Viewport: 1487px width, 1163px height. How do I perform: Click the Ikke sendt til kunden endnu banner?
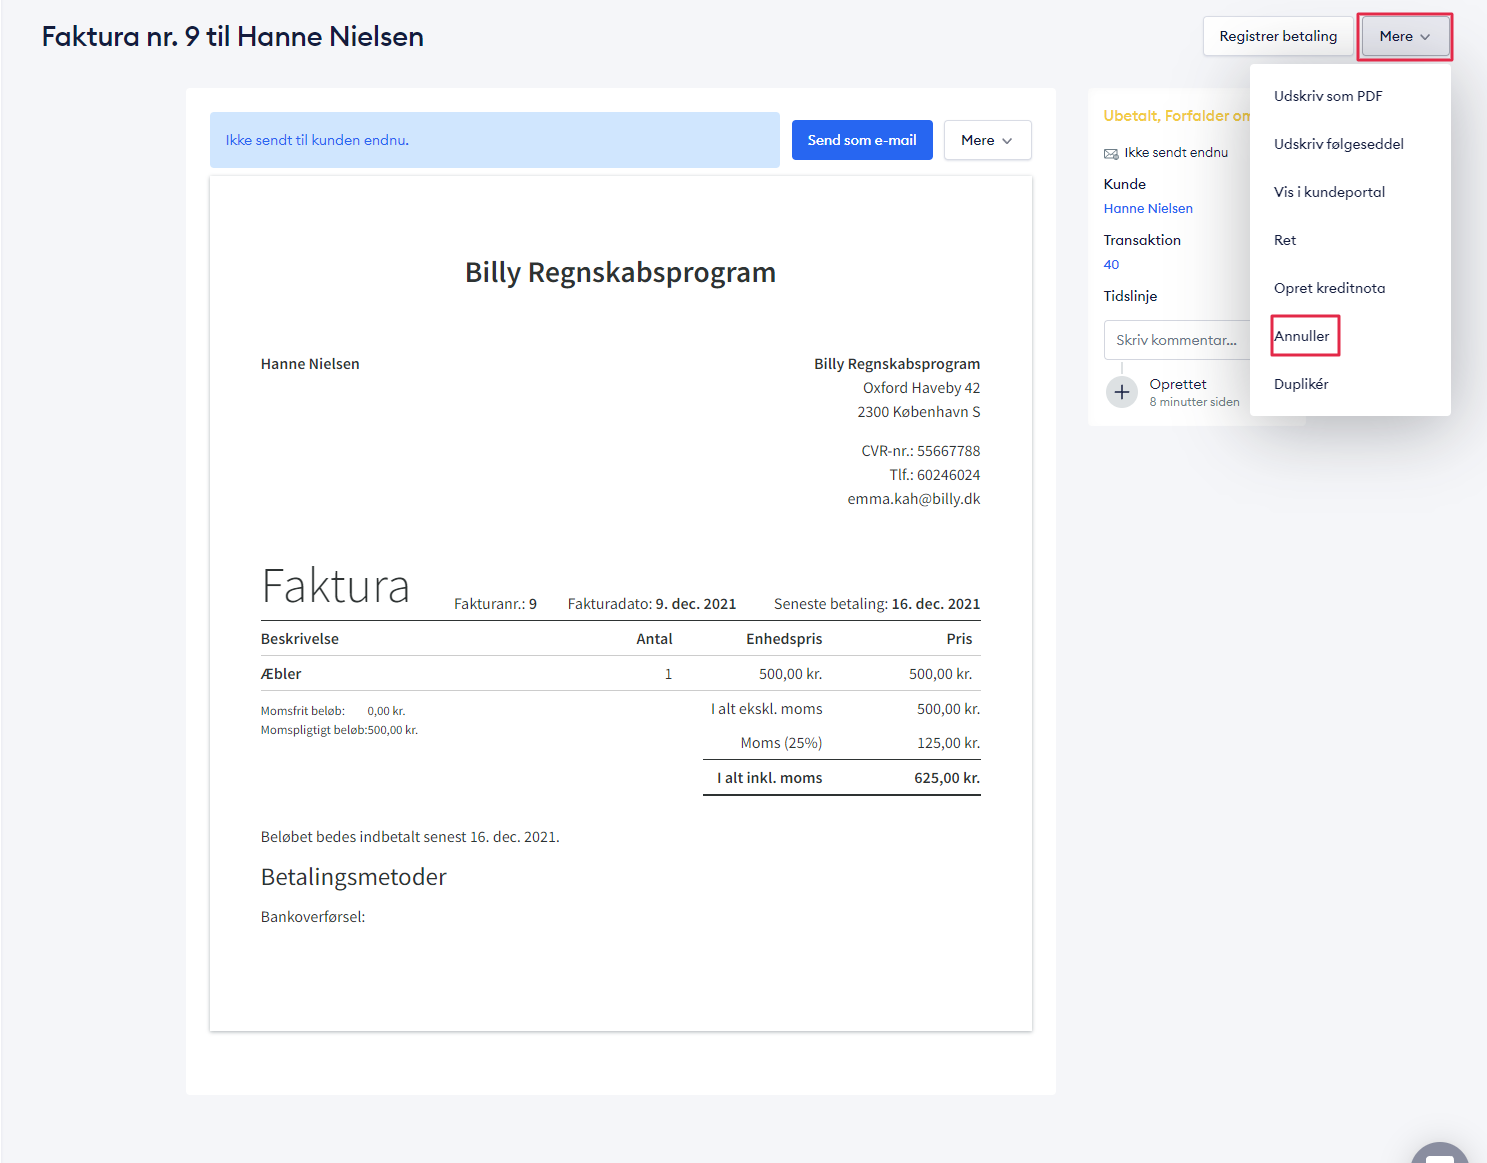tap(495, 140)
